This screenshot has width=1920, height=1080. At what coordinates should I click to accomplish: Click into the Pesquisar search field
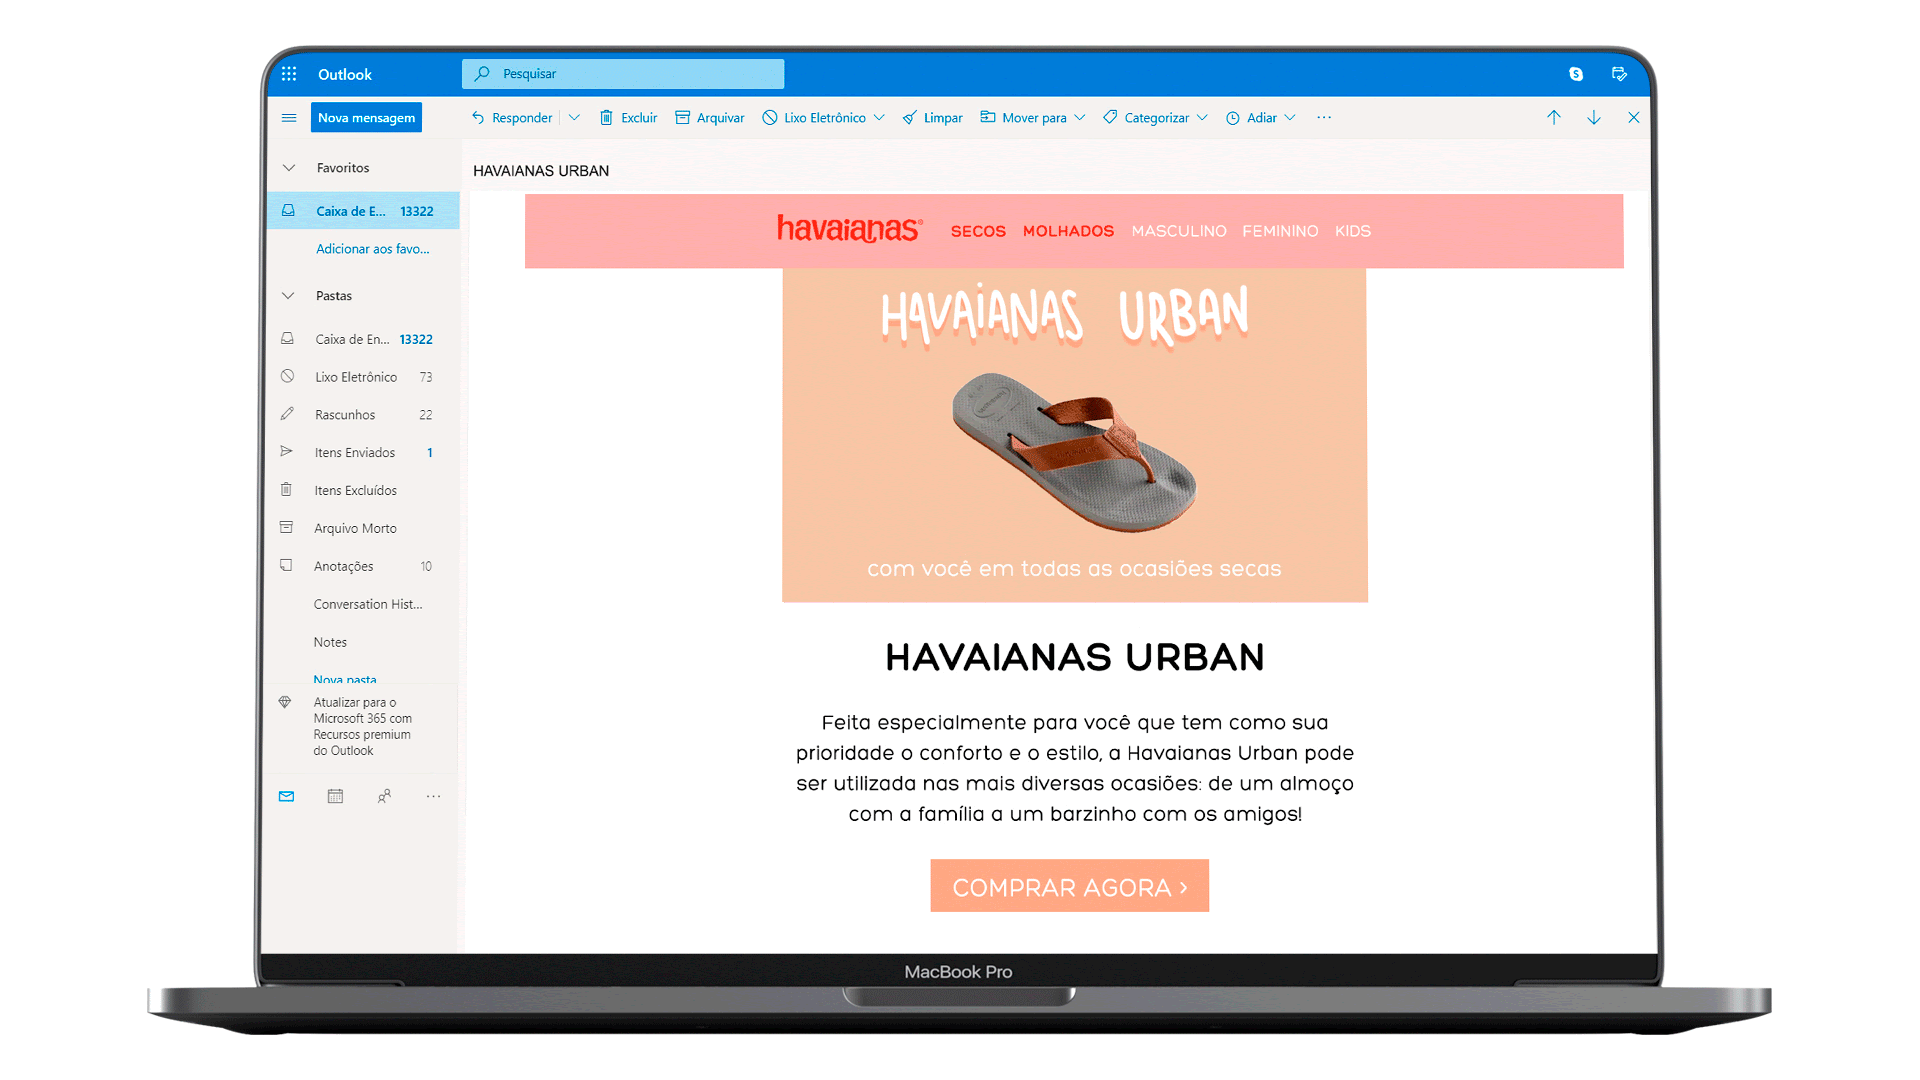point(623,74)
